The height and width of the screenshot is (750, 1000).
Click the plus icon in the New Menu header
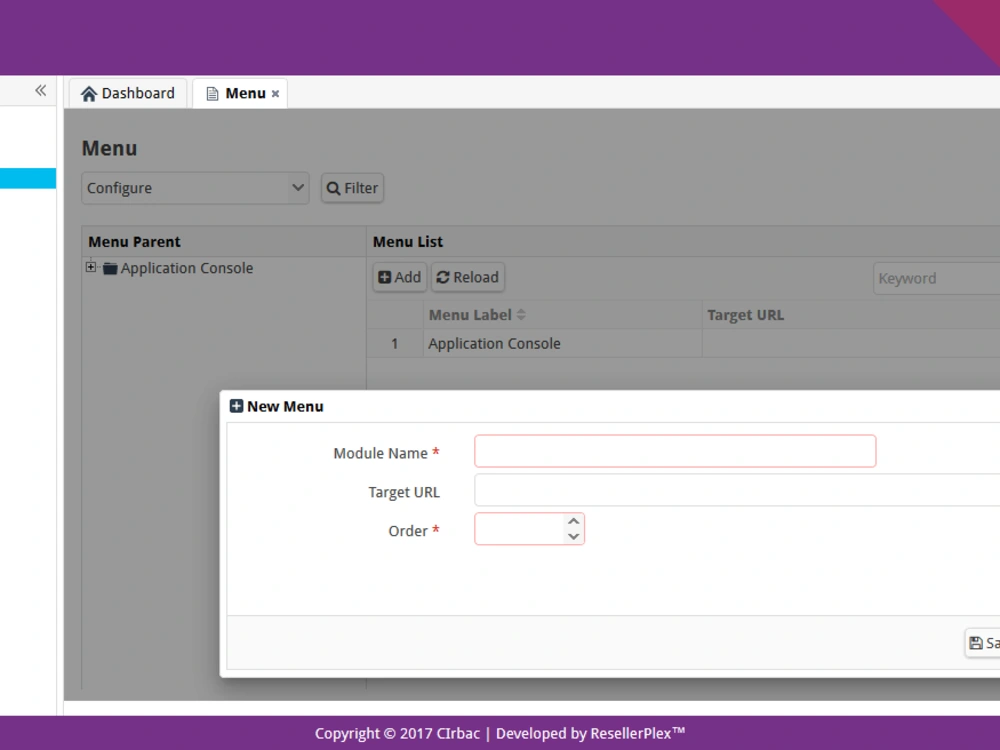point(236,406)
